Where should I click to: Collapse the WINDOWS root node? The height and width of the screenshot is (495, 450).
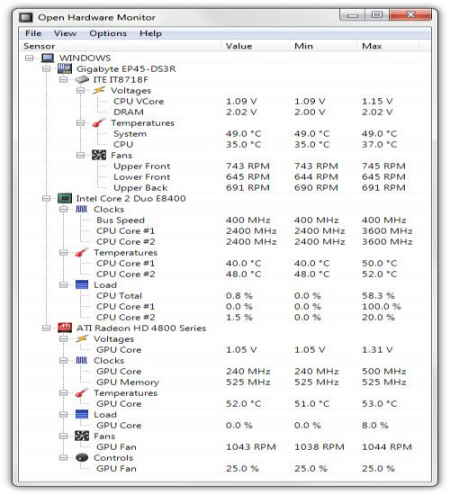[29, 58]
